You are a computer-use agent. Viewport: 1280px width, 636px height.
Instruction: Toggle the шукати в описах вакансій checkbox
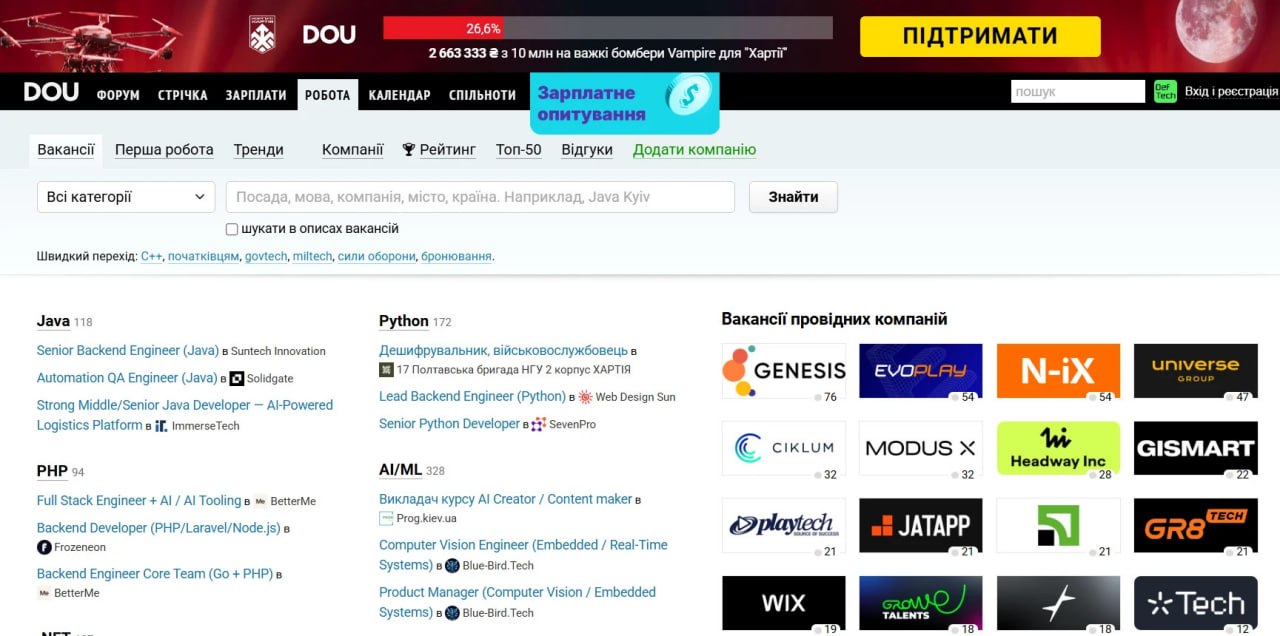[232, 229]
